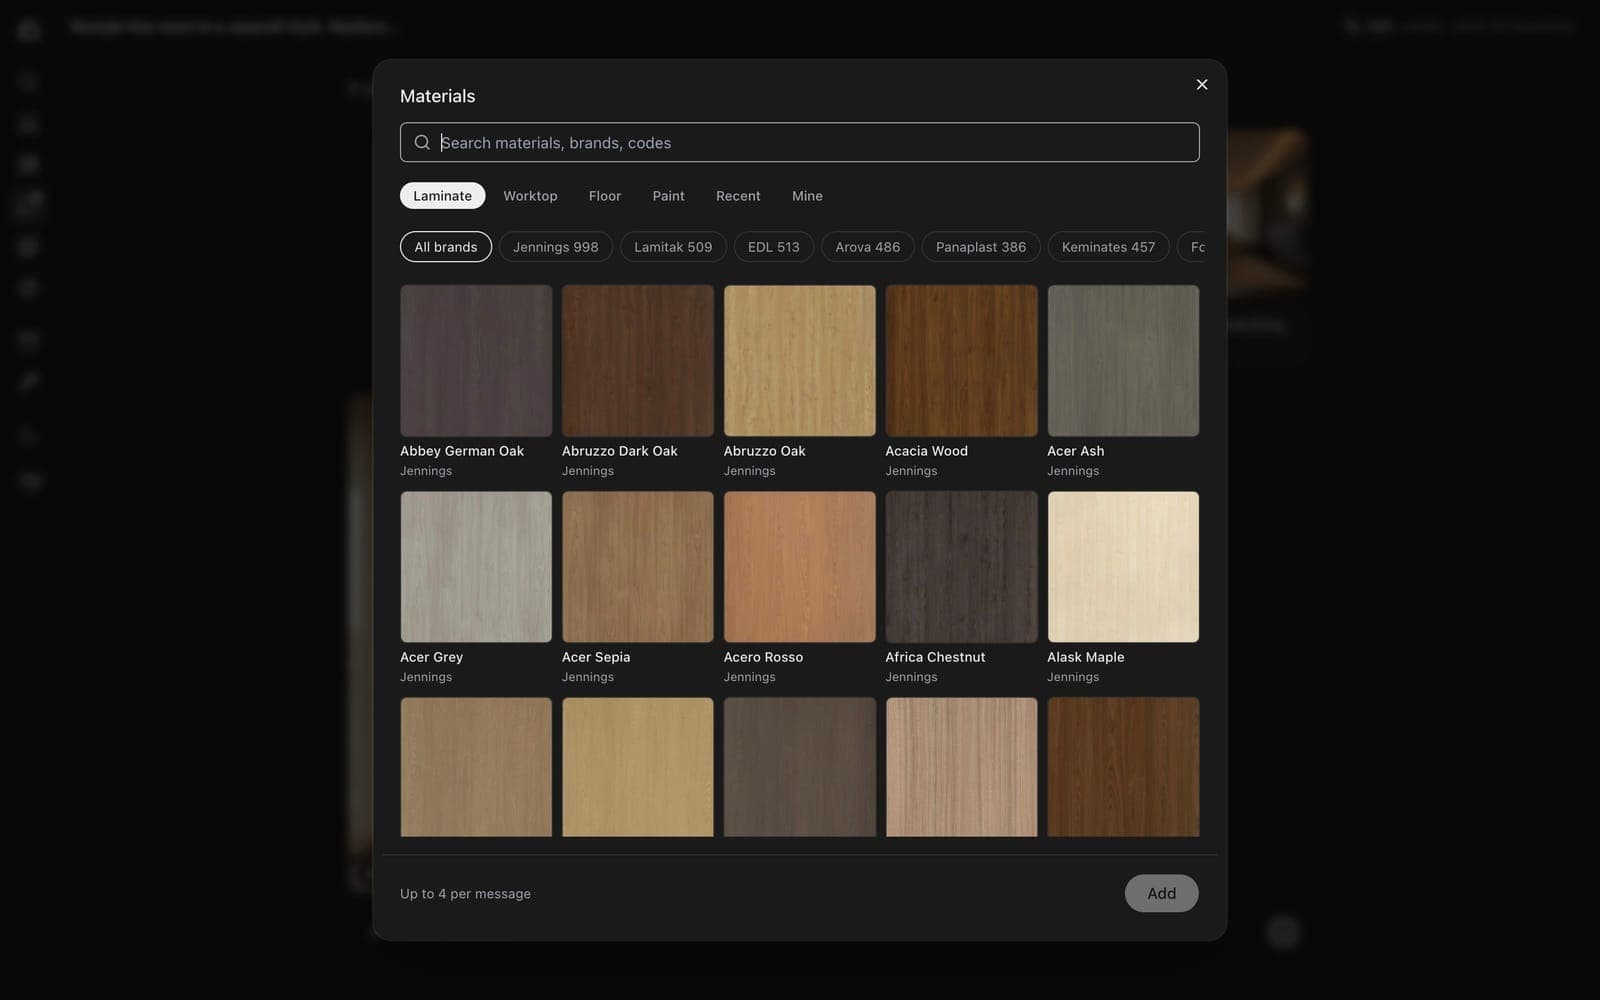The width and height of the screenshot is (1600, 1000).
Task: Open the Mine tab
Action: [807, 196]
